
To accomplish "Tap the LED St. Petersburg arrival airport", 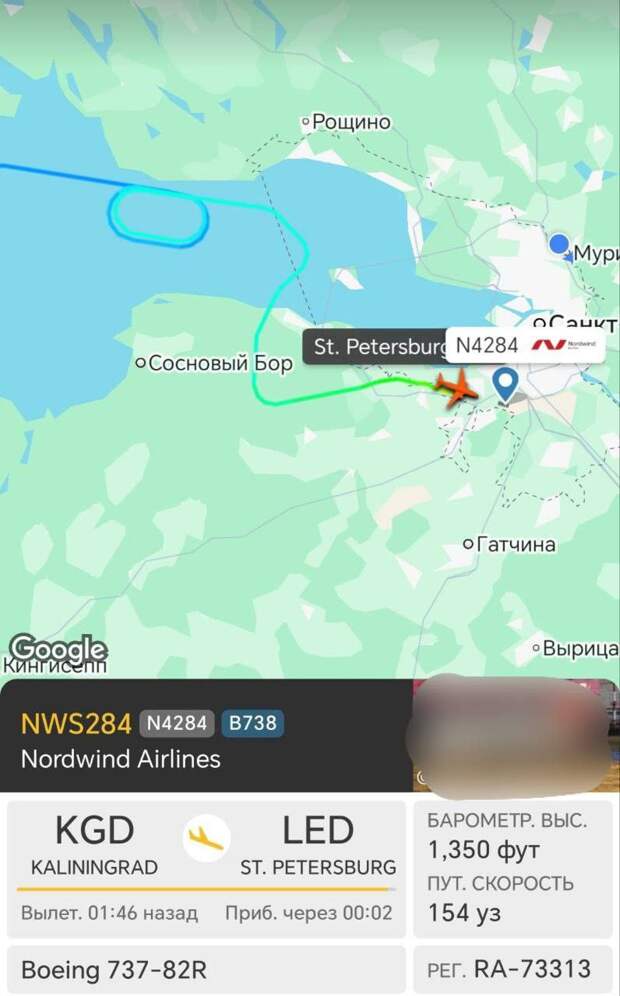I will (x=318, y=844).
